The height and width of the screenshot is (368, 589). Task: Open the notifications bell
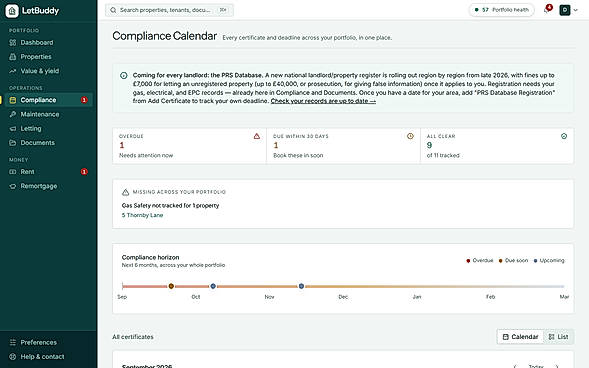point(547,10)
